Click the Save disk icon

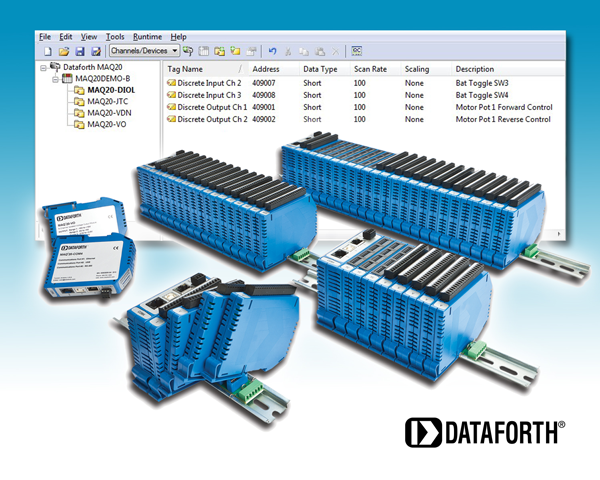tap(80, 51)
